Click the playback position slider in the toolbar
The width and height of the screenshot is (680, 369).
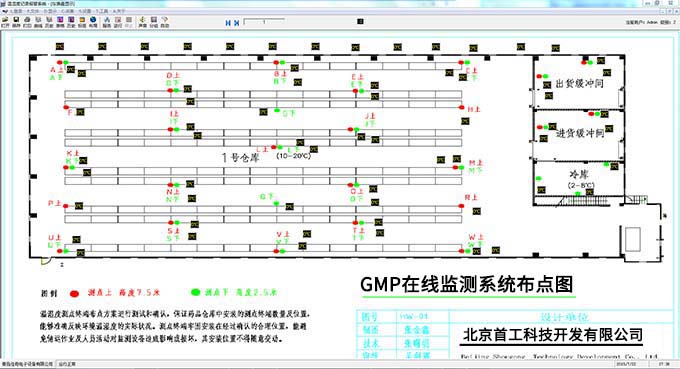tap(264, 21)
